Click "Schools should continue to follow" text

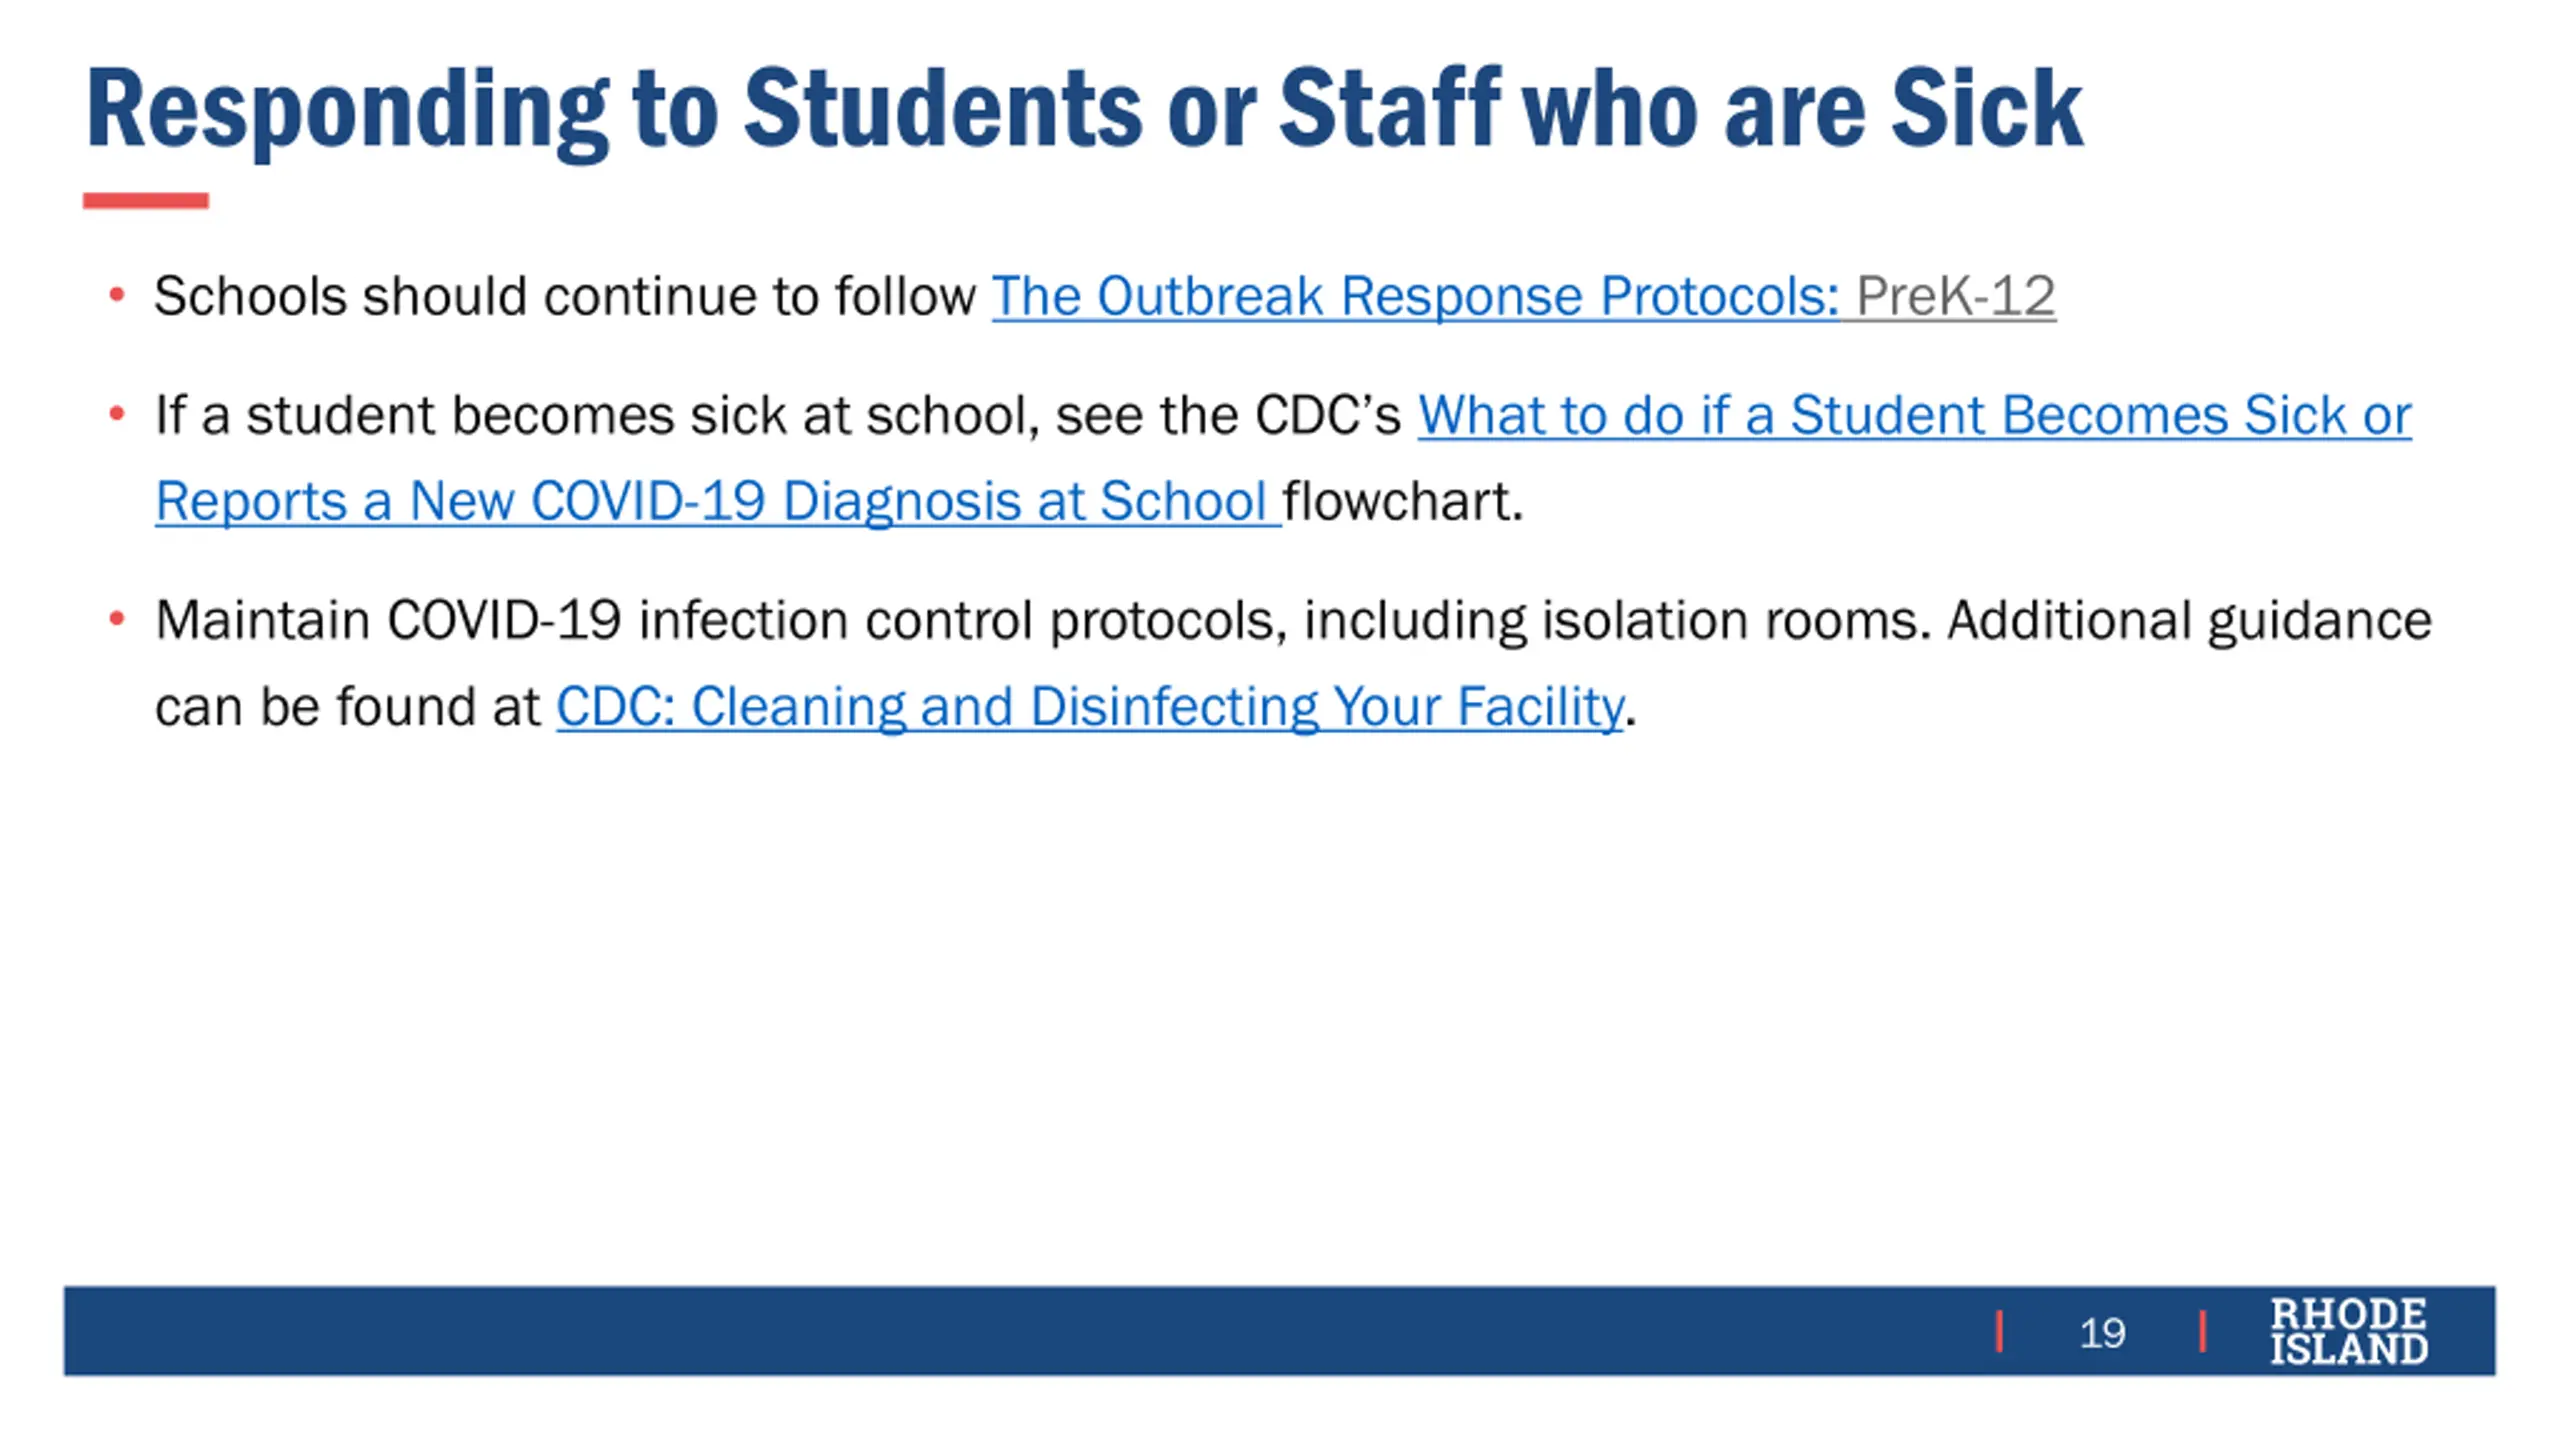[565, 297]
